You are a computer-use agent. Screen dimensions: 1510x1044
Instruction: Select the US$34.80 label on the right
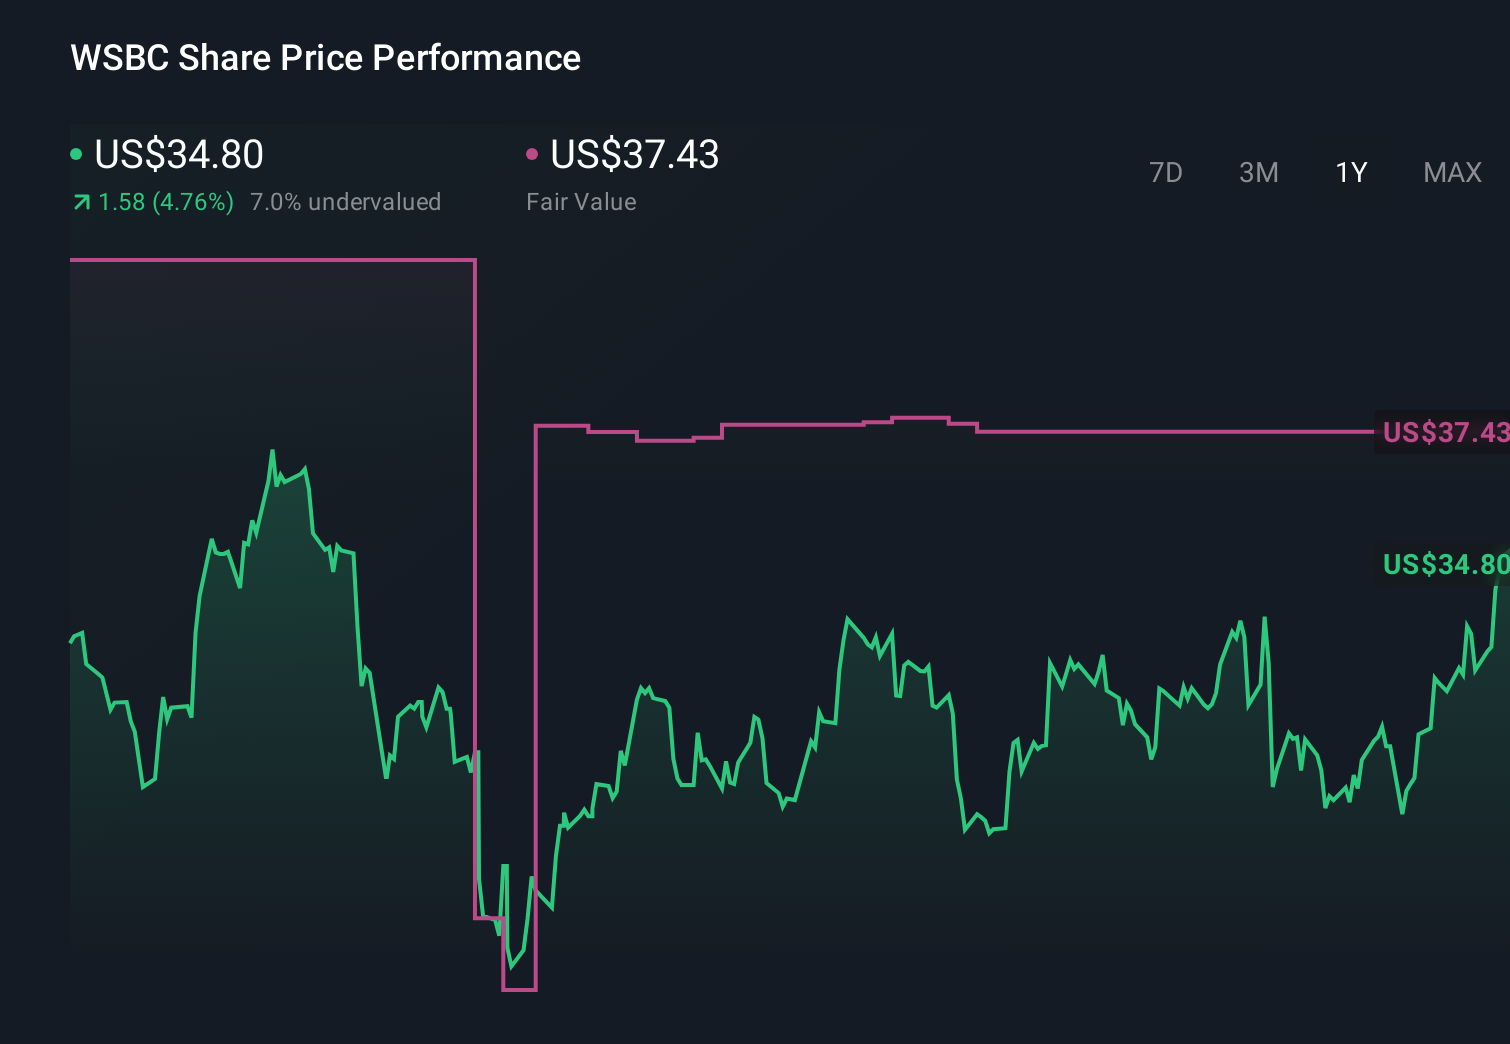point(1443,564)
